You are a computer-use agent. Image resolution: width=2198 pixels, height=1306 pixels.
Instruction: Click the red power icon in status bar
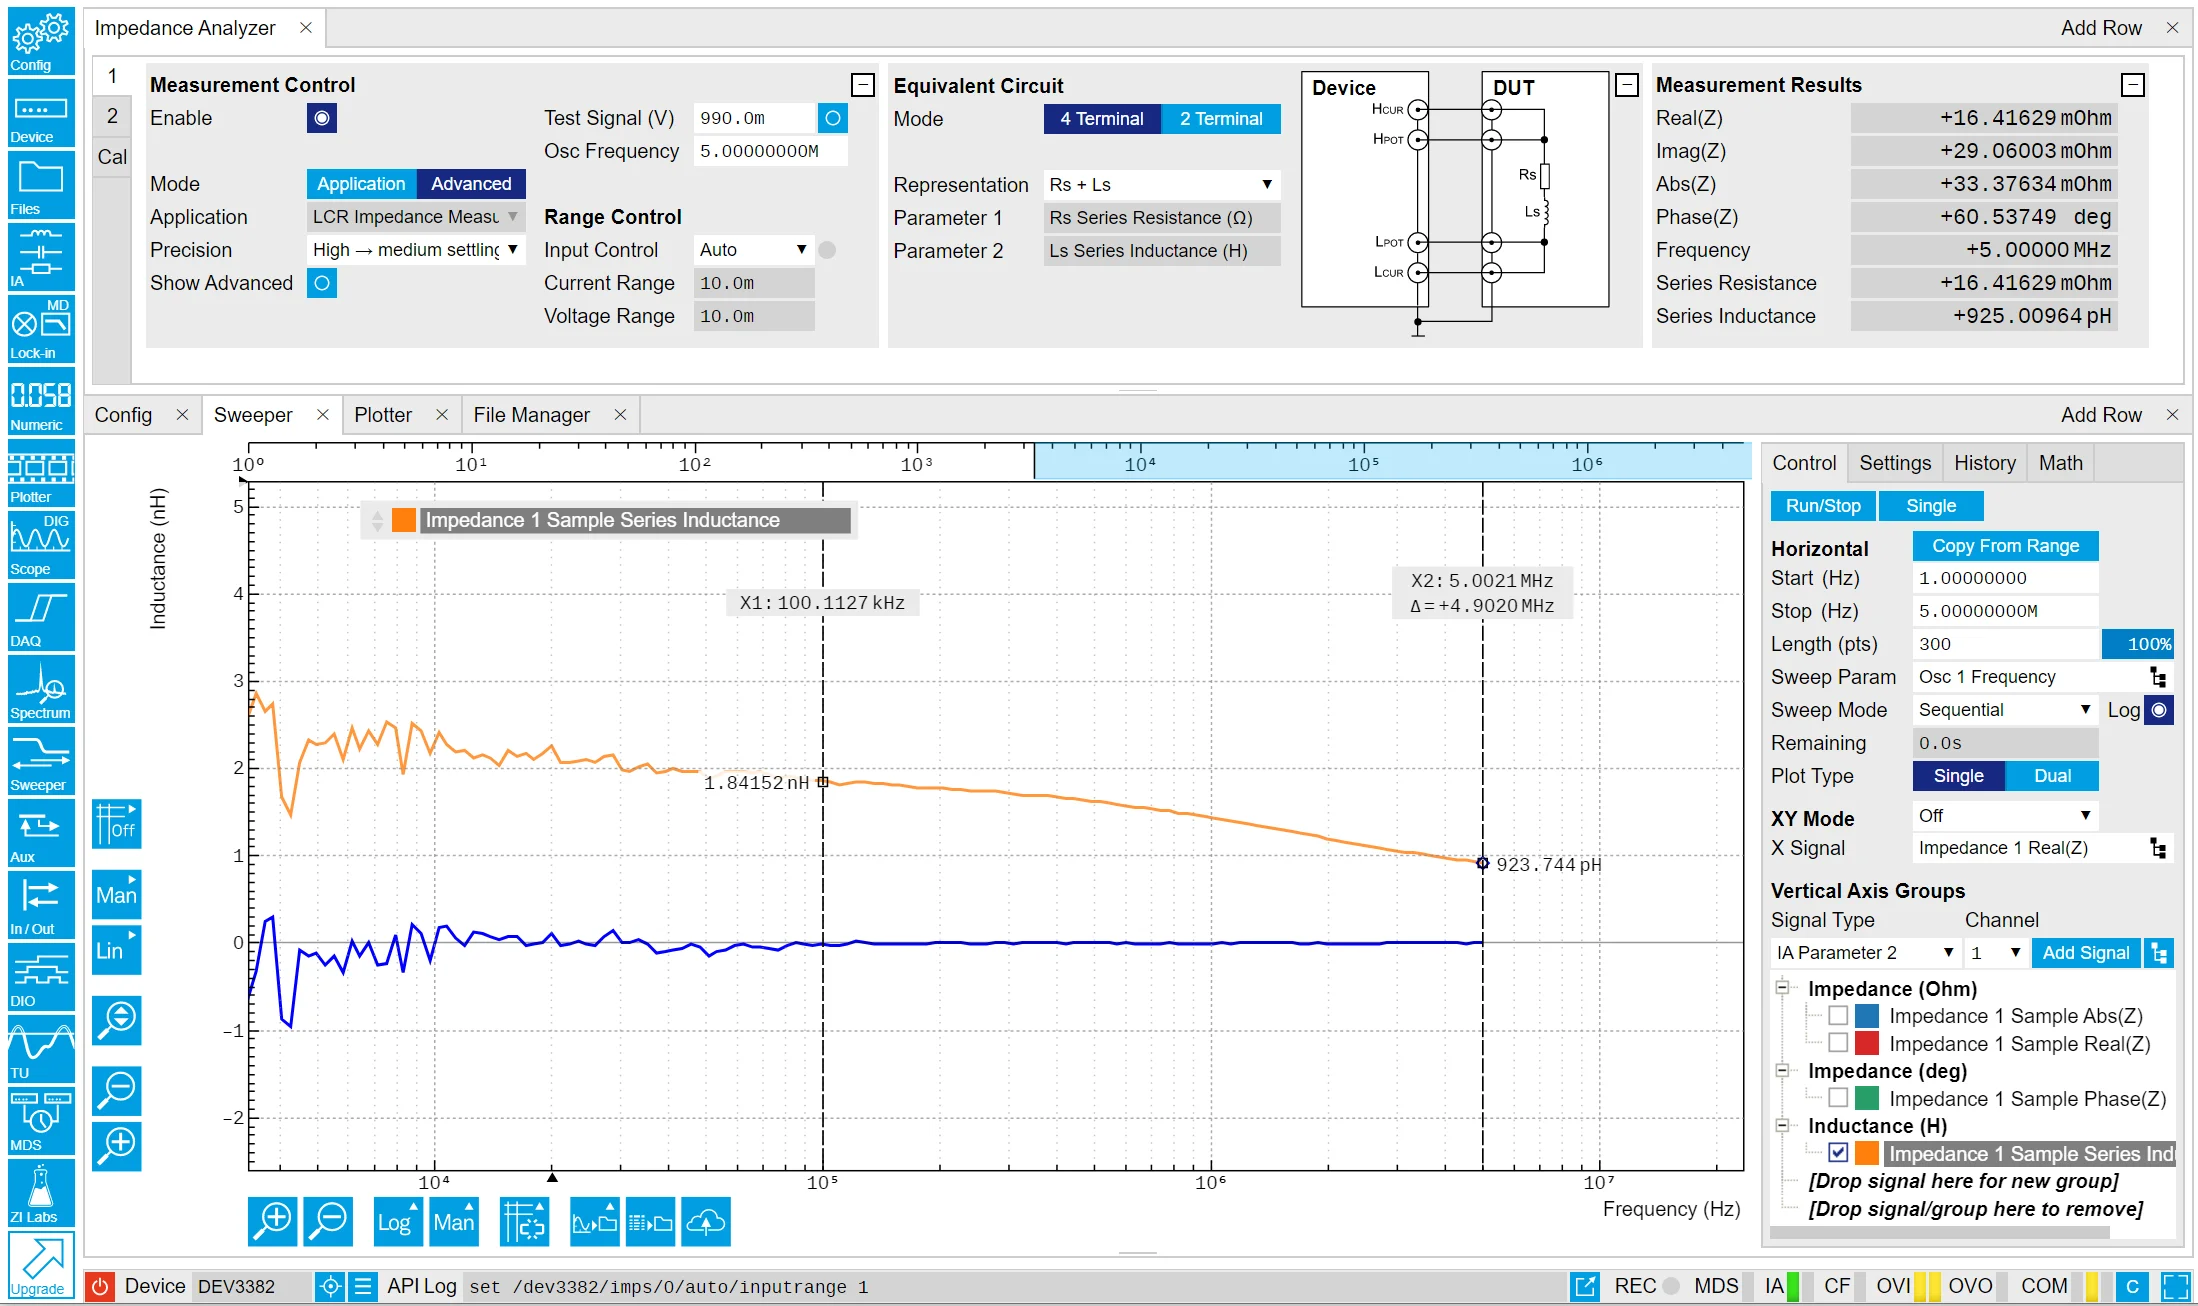(99, 1286)
